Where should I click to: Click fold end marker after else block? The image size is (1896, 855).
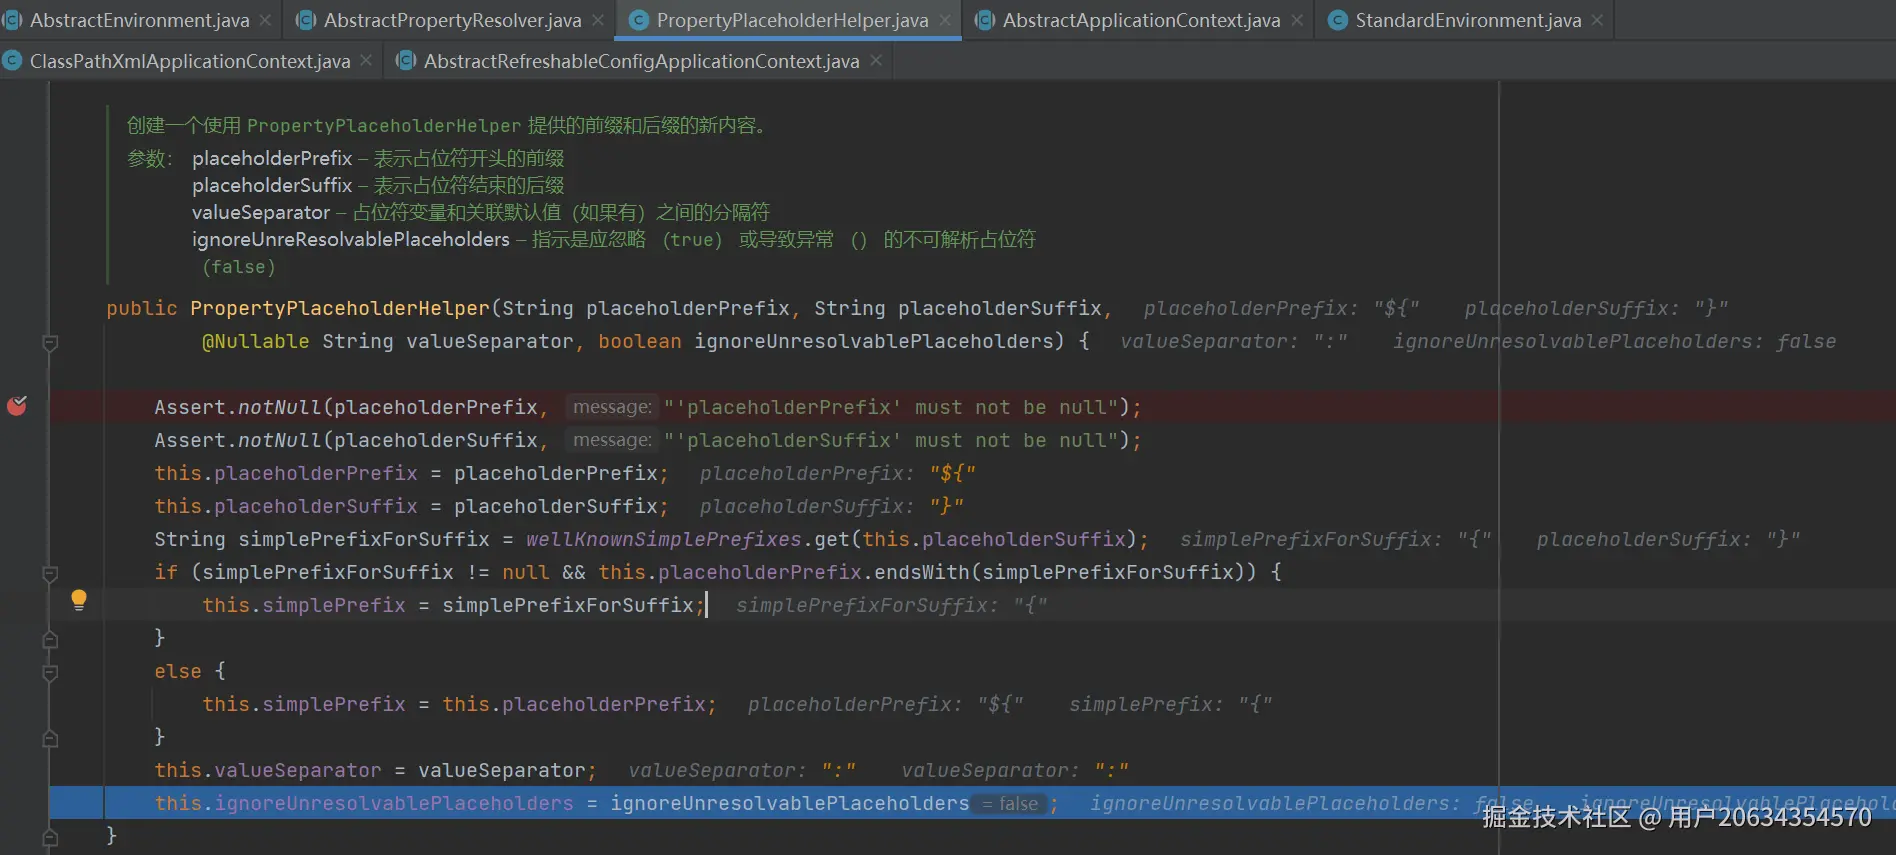click(x=50, y=738)
